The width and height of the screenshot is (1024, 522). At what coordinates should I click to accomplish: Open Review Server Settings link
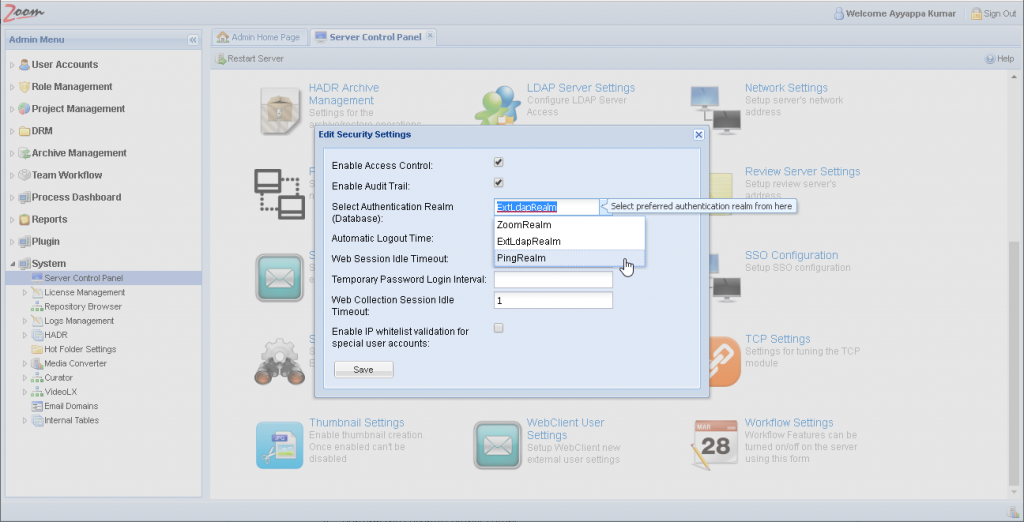coord(803,171)
